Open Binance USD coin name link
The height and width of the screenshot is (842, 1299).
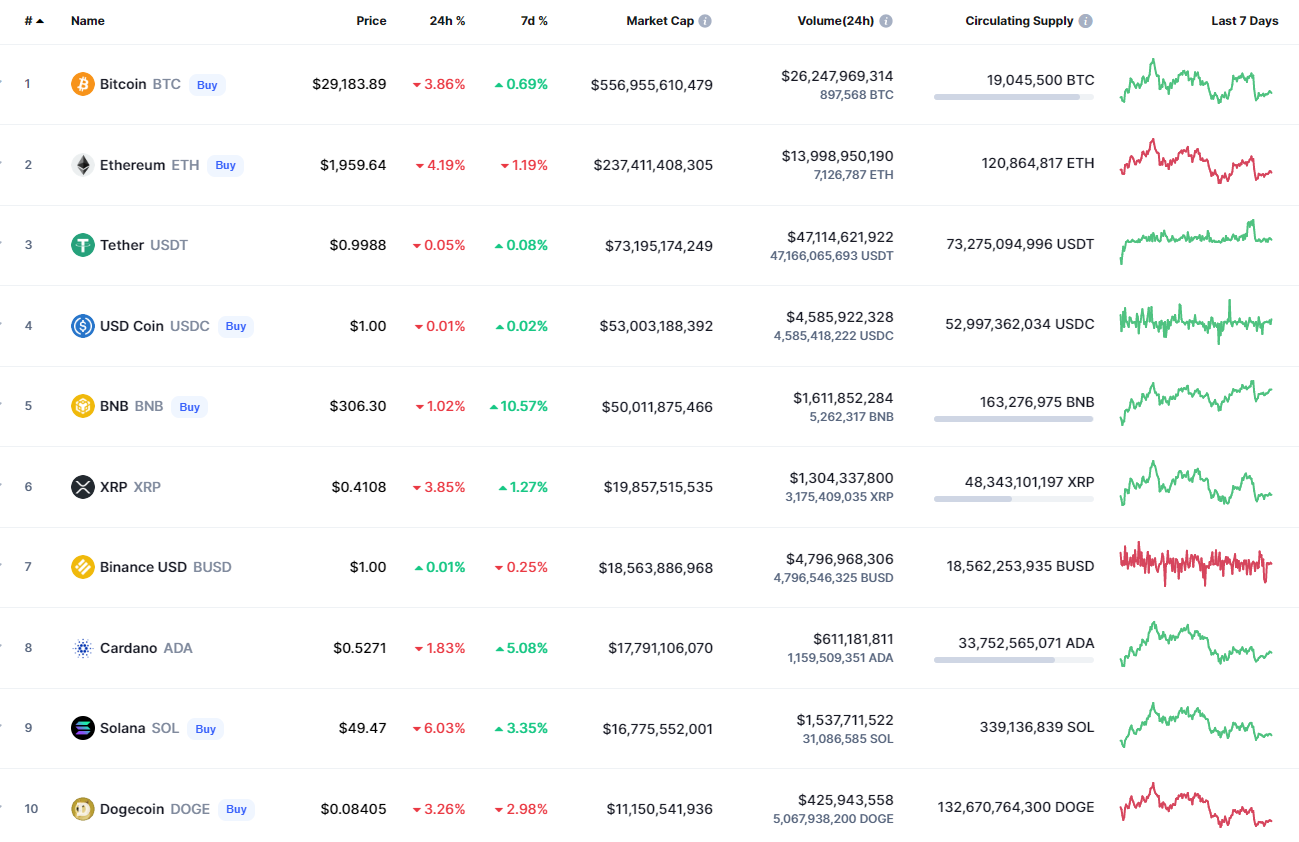tap(143, 567)
